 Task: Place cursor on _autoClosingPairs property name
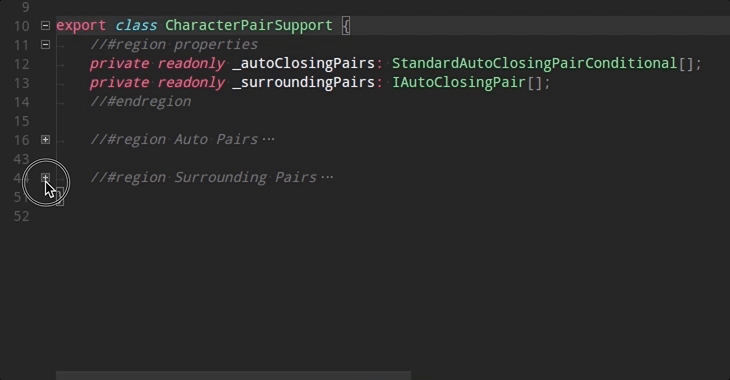point(303,63)
